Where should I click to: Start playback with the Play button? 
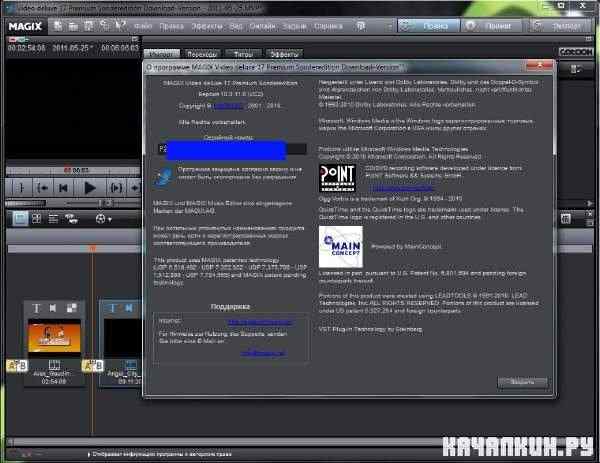(90, 187)
